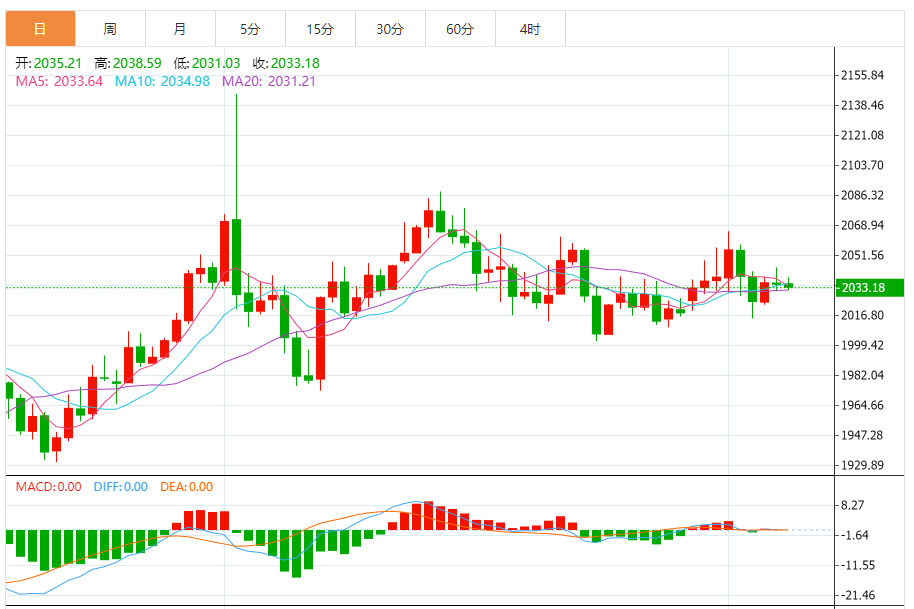Click the latest rightmost green candlestick

(789, 285)
